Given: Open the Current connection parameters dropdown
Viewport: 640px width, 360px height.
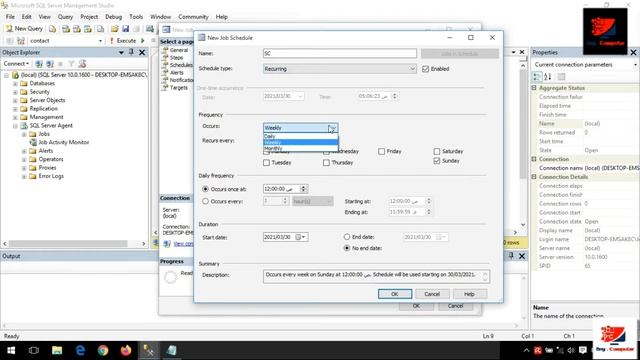Looking at the screenshot, I should (x=635, y=65).
